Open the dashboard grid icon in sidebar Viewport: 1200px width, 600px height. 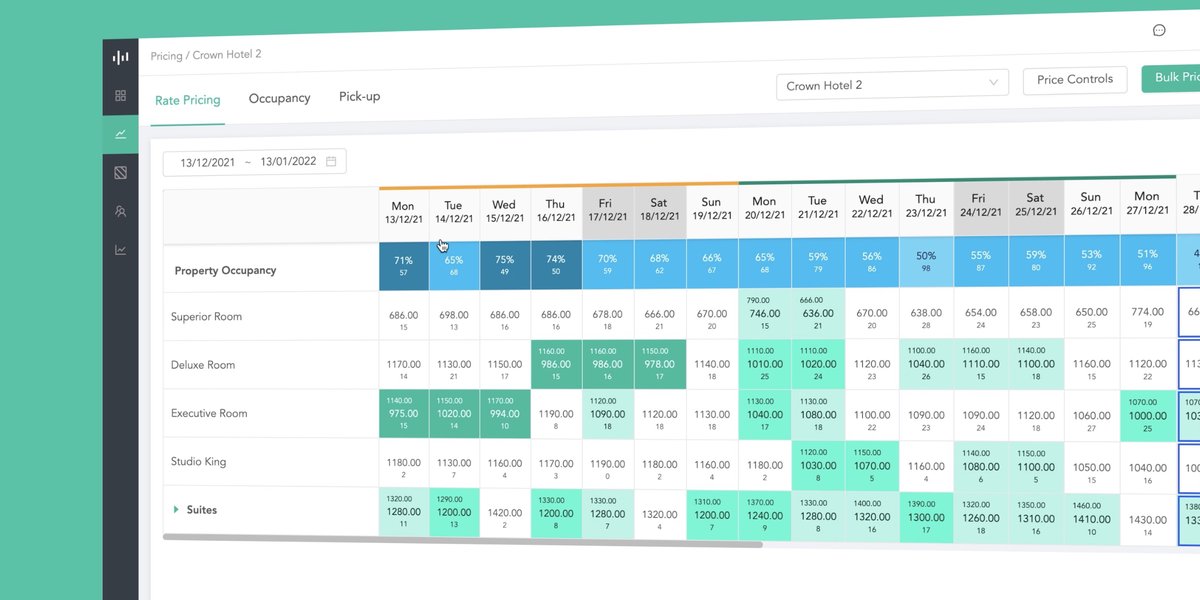pos(120,96)
